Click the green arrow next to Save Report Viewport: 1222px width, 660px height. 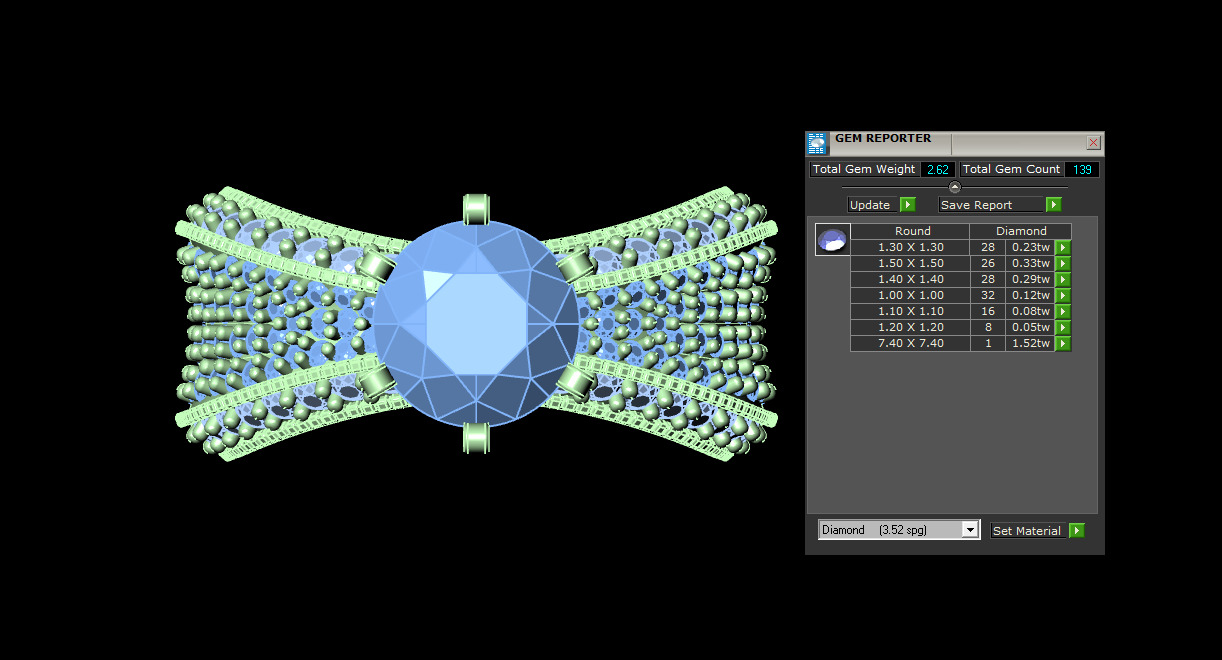(1053, 205)
